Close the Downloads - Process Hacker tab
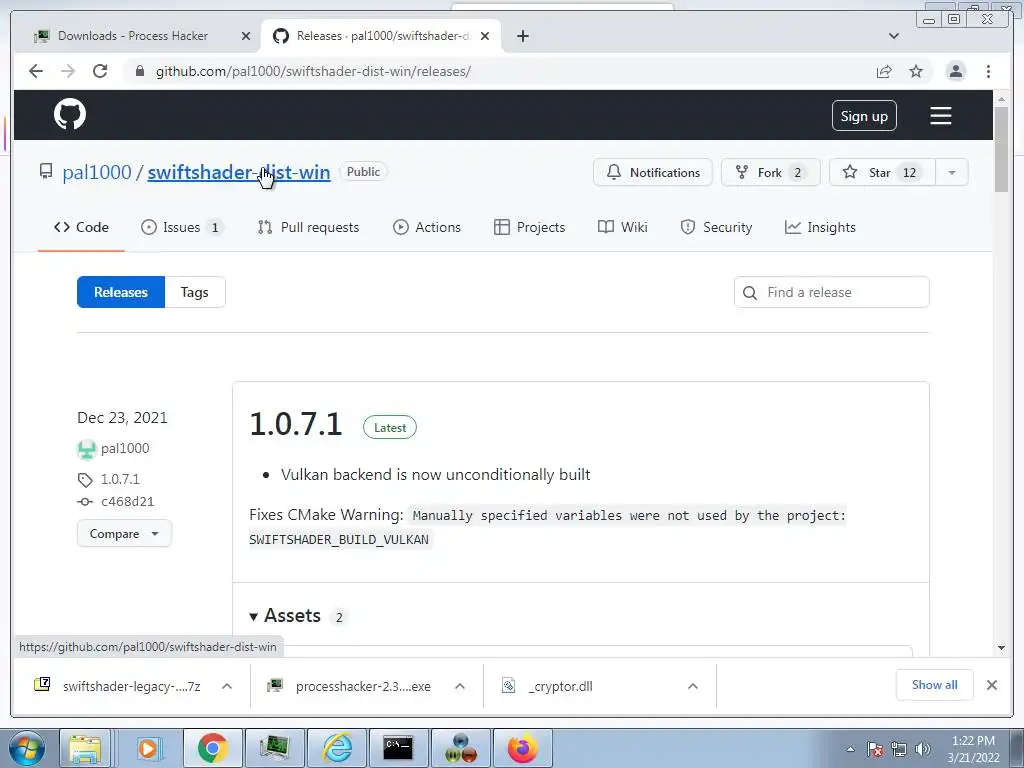 [246, 36]
